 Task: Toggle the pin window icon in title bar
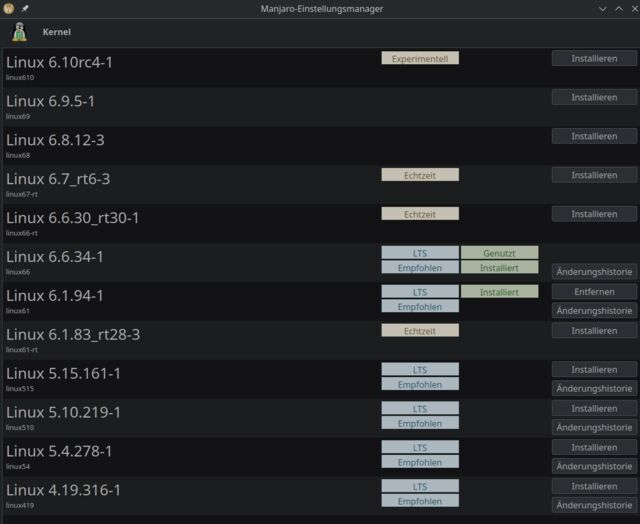(x=25, y=8)
